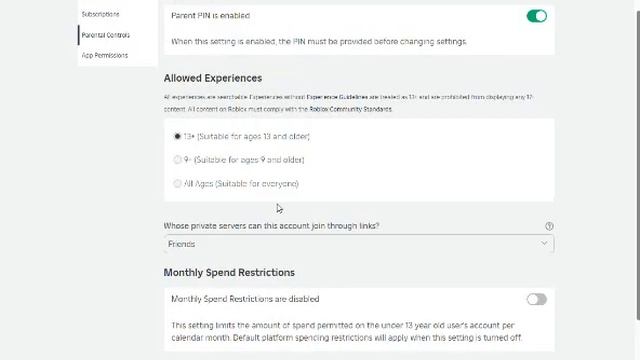Select the 9+ radio button
Screen dimensions: 640x360
pyautogui.click(x=177, y=160)
